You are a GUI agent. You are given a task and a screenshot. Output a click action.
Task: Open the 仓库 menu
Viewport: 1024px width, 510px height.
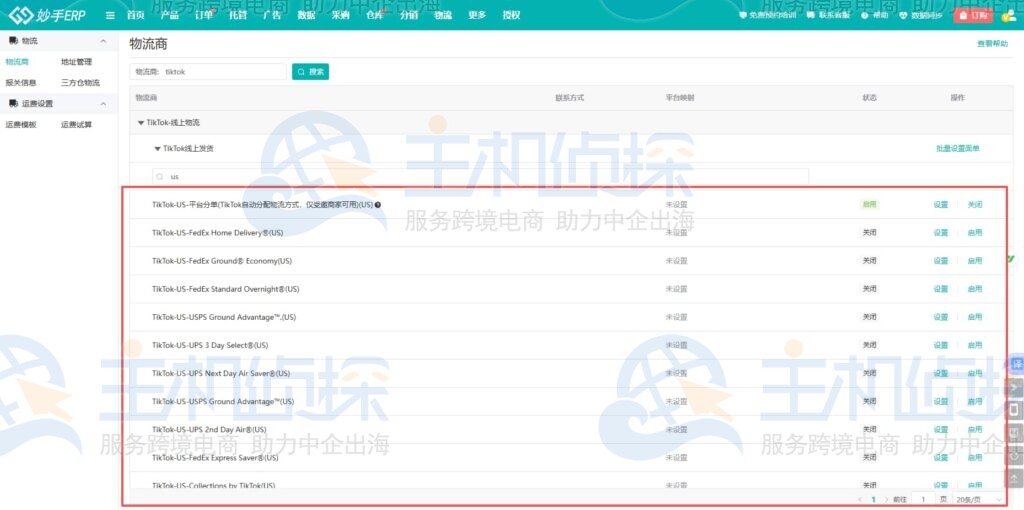[x=375, y=15]
